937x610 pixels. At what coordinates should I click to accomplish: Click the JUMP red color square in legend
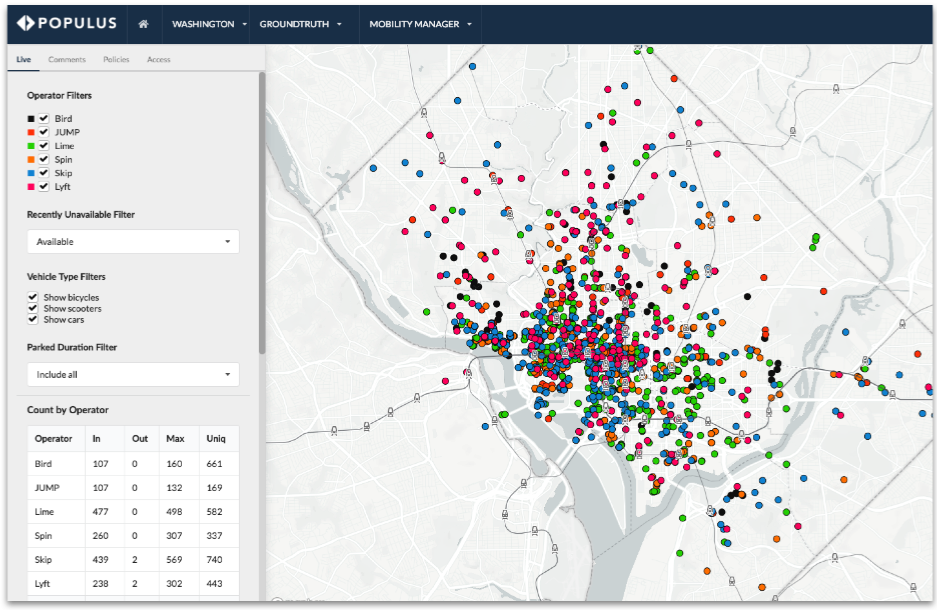click(31, 131)
